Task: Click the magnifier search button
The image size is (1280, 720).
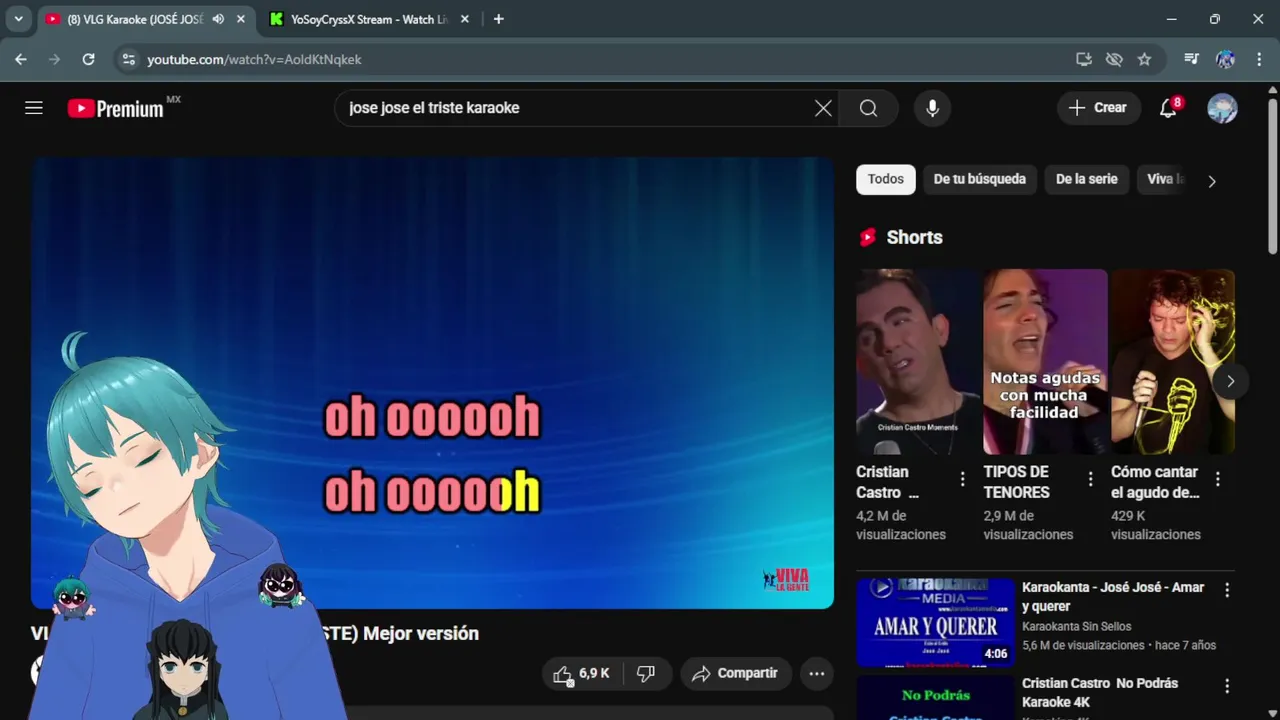Action: point(868,108)
